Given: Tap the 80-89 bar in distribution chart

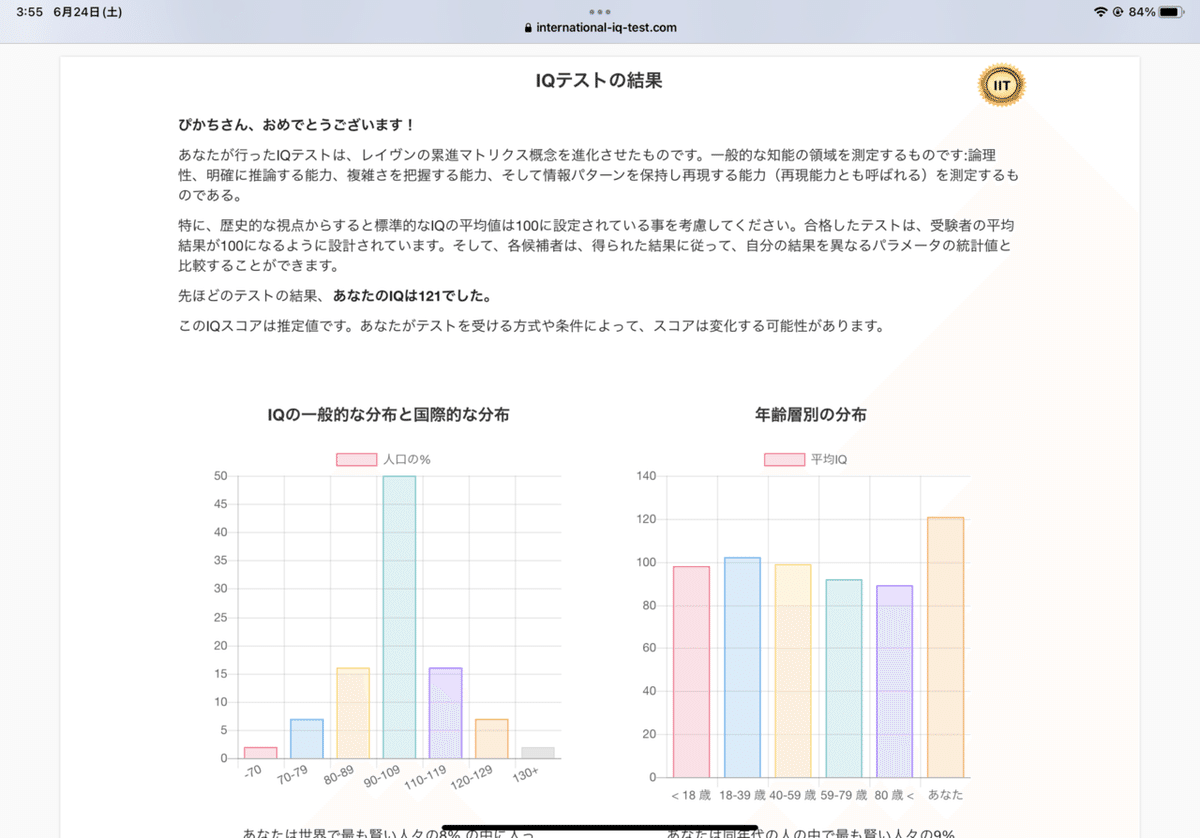Looking at the screenshot, I should (x=353, y=713).
